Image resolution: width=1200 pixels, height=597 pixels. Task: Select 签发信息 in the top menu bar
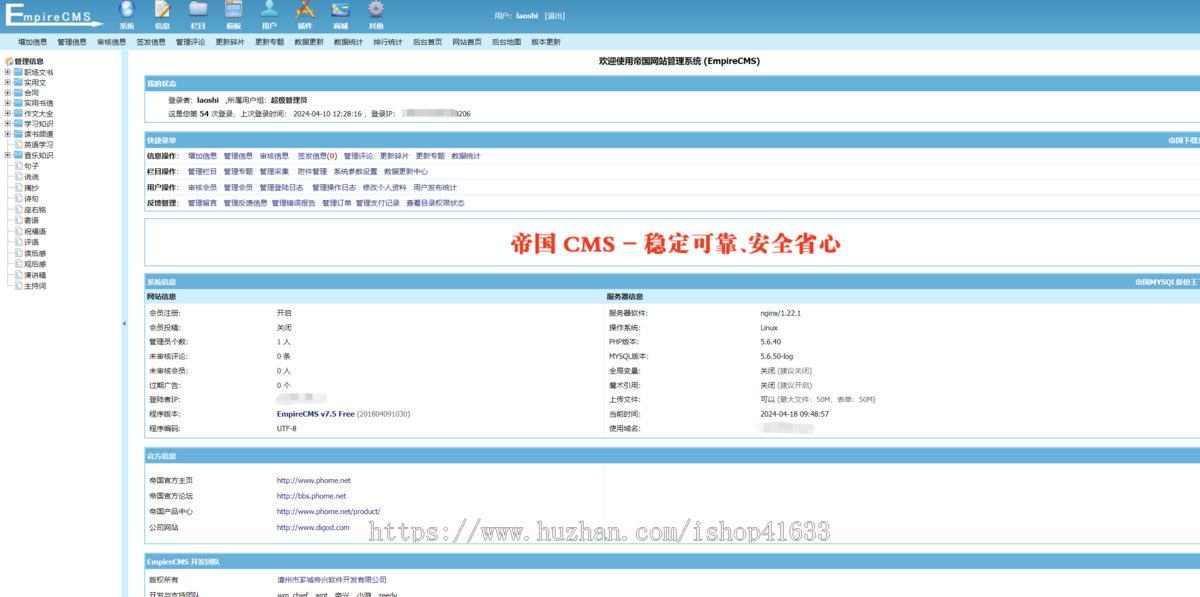point(151,42)
